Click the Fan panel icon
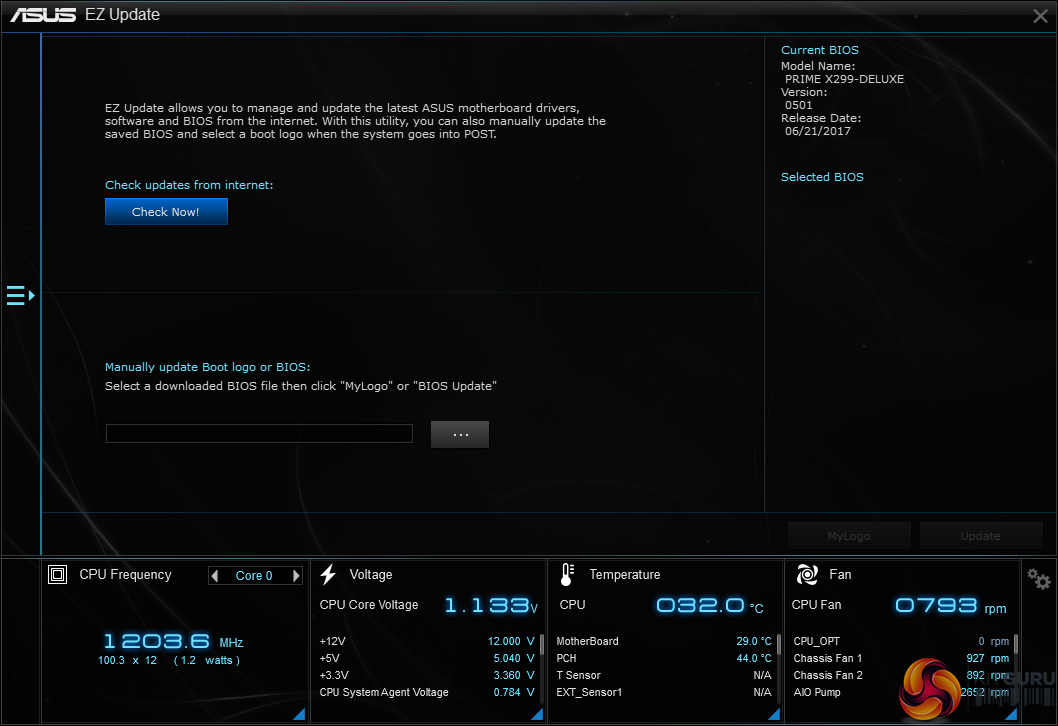Viewport: 1058px width, 726px height. point(807,574)
